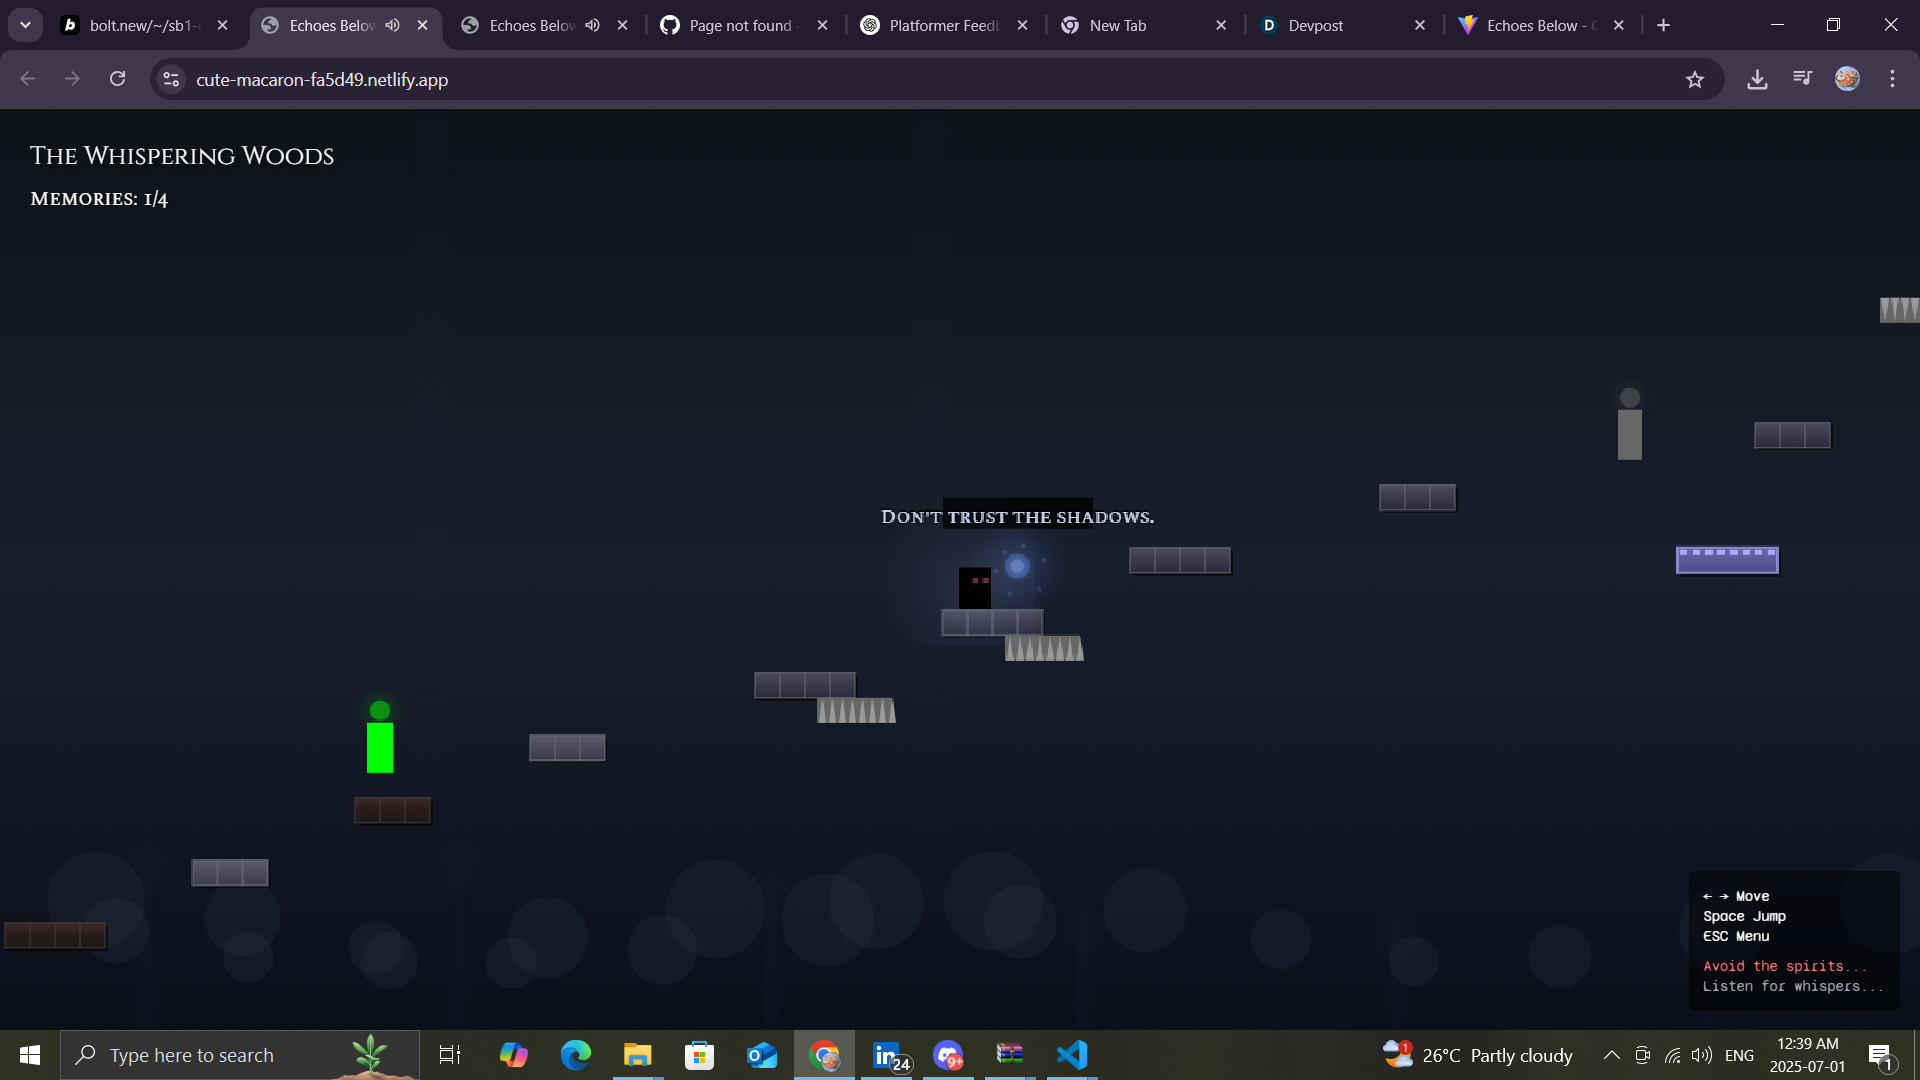Open a new tab with the plus button
1920x1080 pixels.
(x=1663, y=25)
